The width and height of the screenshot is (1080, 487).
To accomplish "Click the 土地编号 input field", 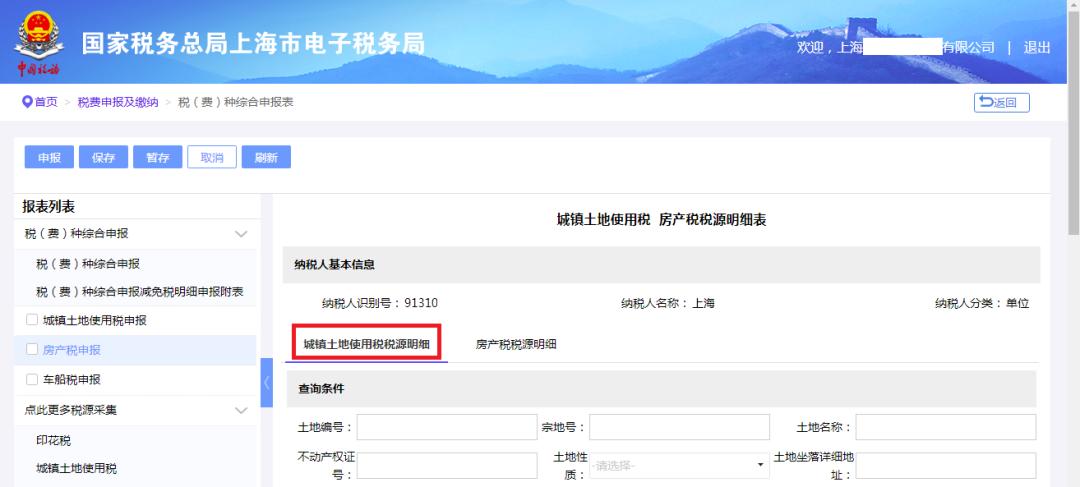I will pyautogui.click(x=447, y=427).
